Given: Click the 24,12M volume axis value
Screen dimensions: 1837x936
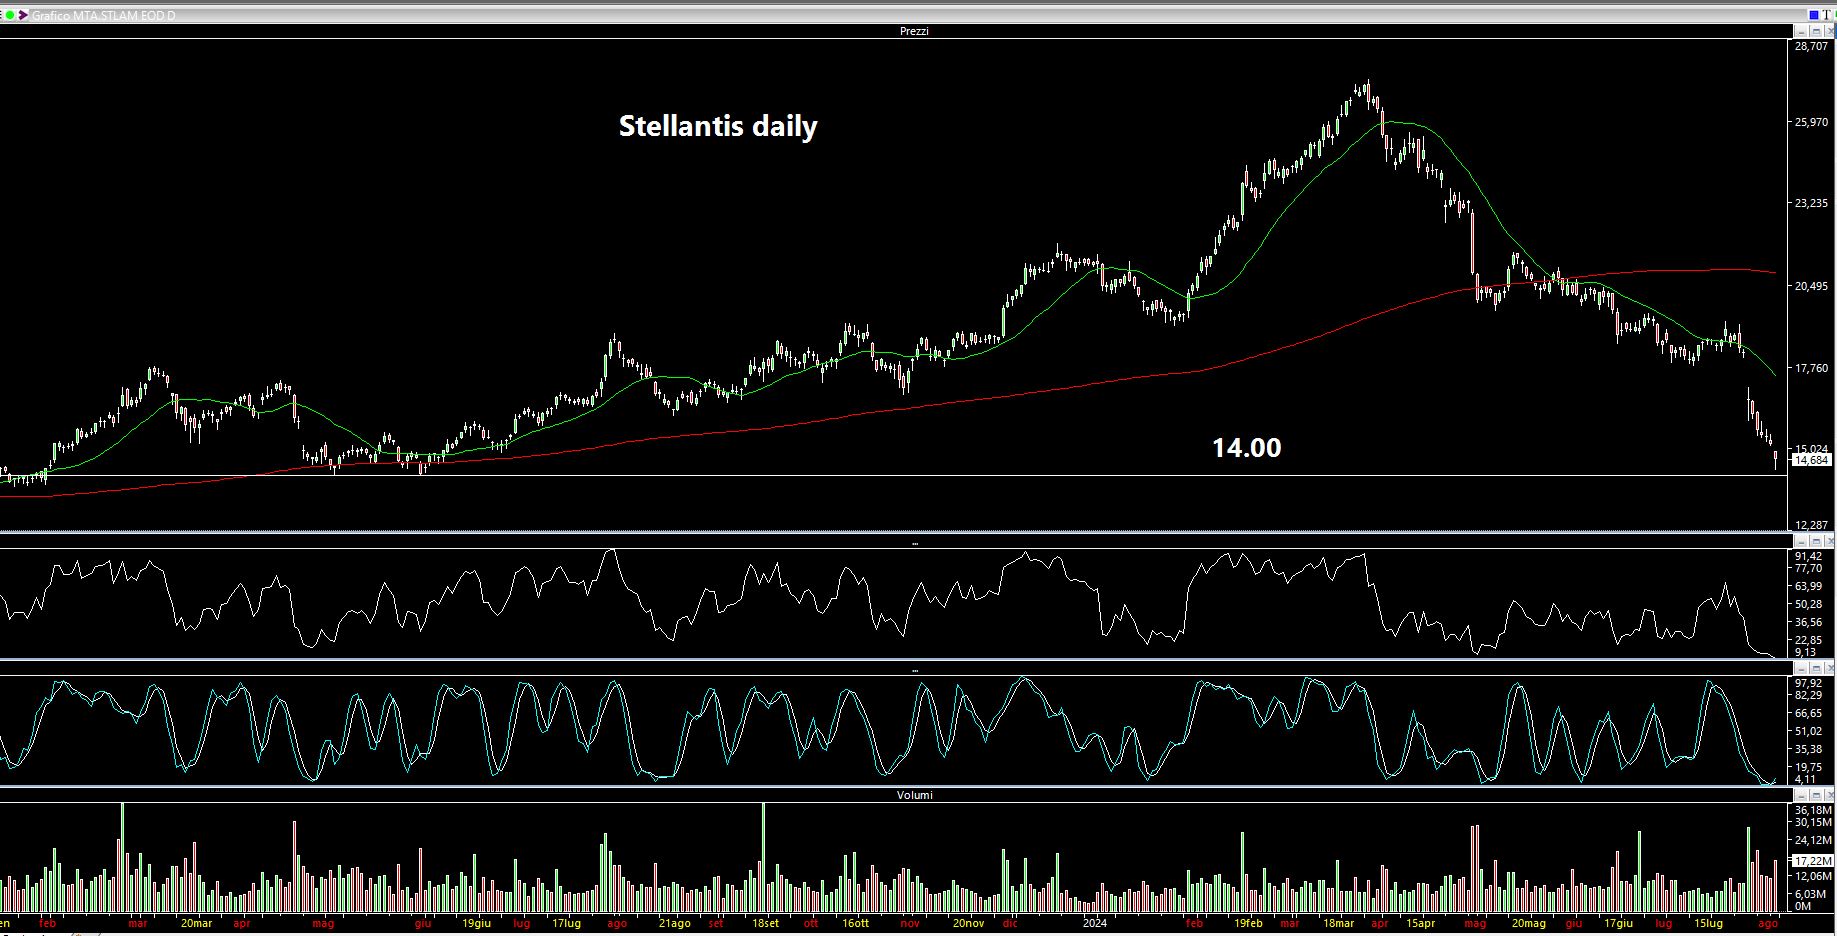Looking at the screenshot, I should [1813, 840].
